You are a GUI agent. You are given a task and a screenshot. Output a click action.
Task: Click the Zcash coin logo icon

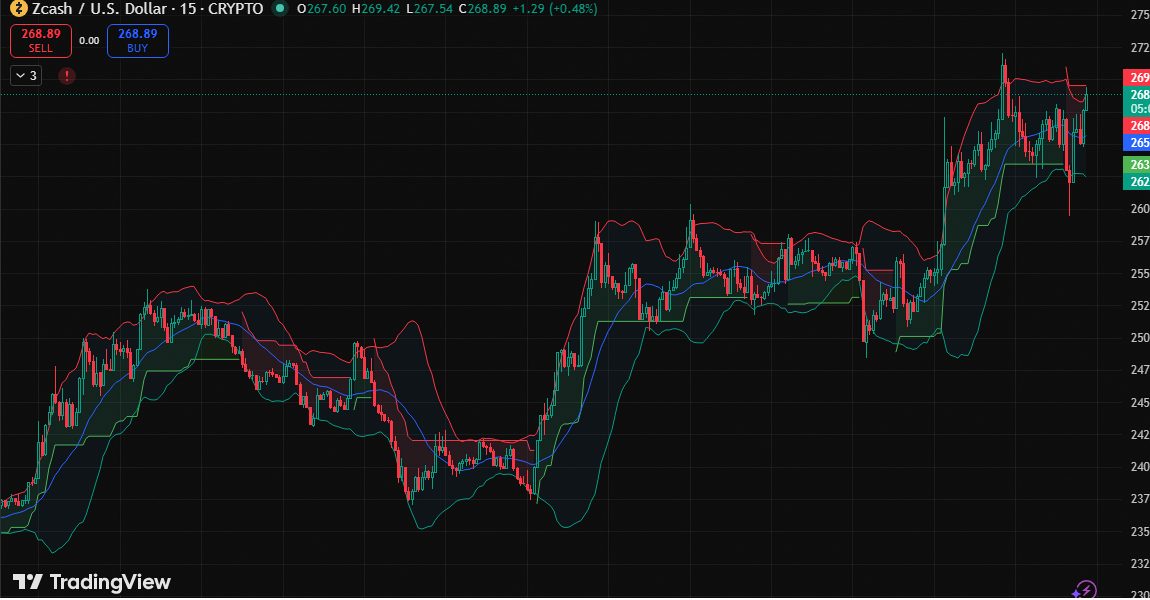[x=18, y=9]
